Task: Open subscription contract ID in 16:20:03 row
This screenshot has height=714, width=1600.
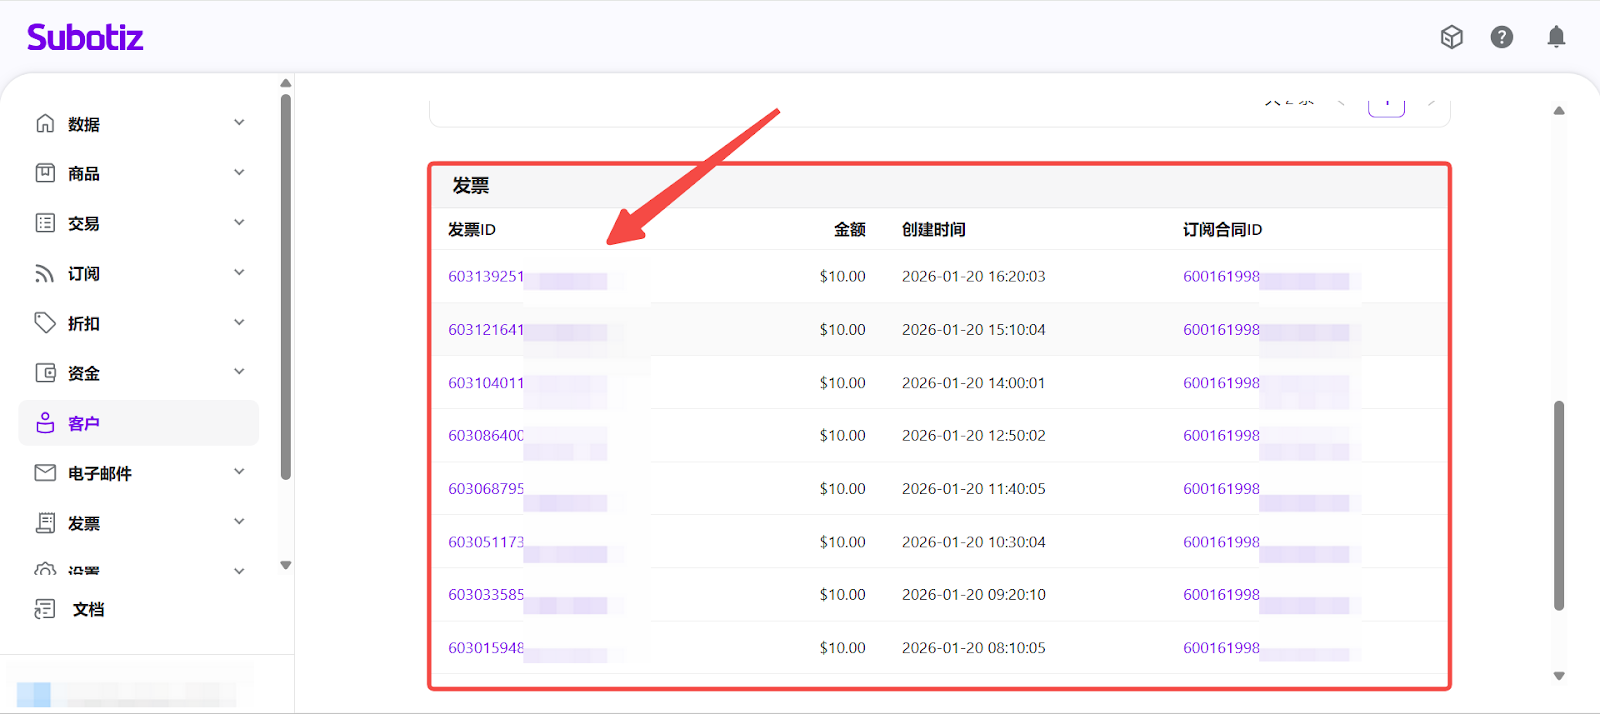Action: pos(1221,277)
